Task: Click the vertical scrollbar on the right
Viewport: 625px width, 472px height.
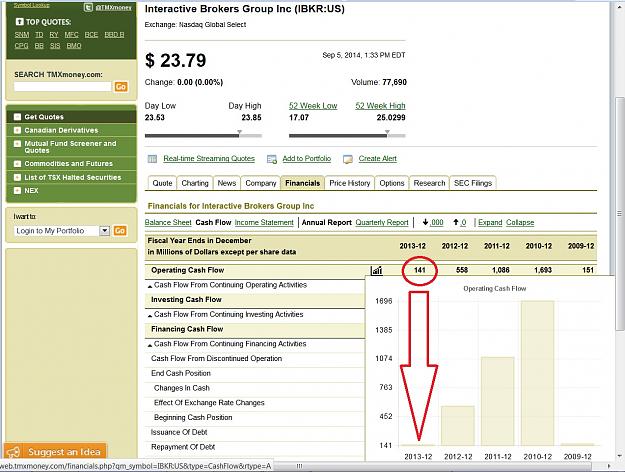Action: pos(619,213)
